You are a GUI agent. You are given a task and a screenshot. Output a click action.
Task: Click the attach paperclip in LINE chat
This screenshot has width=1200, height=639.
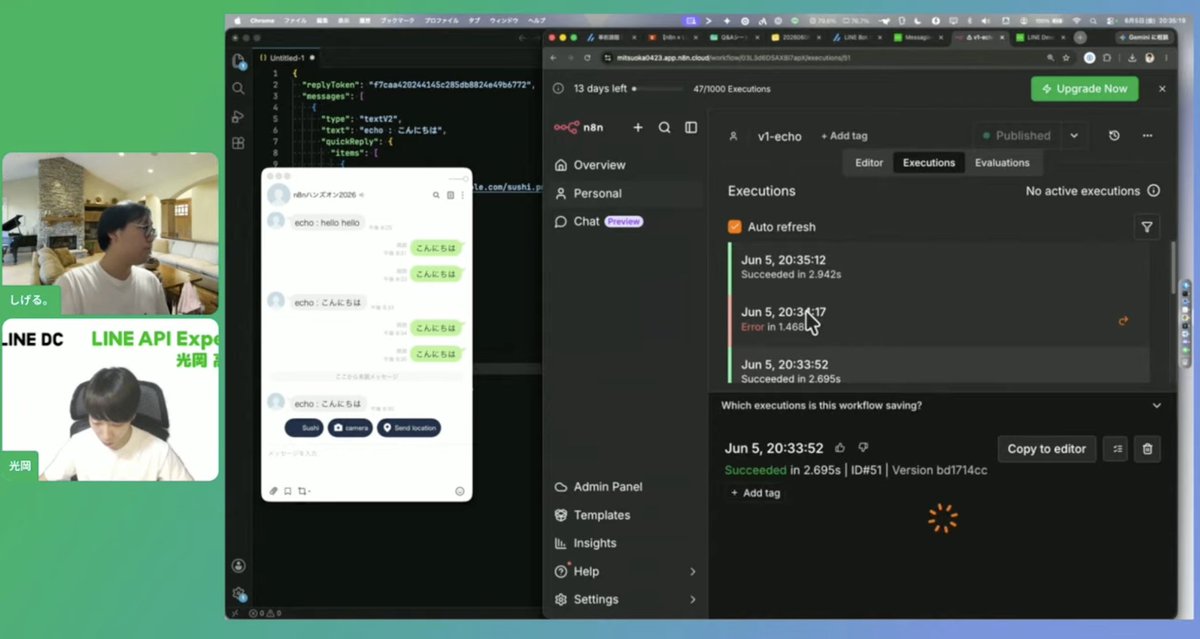point(274,491)
